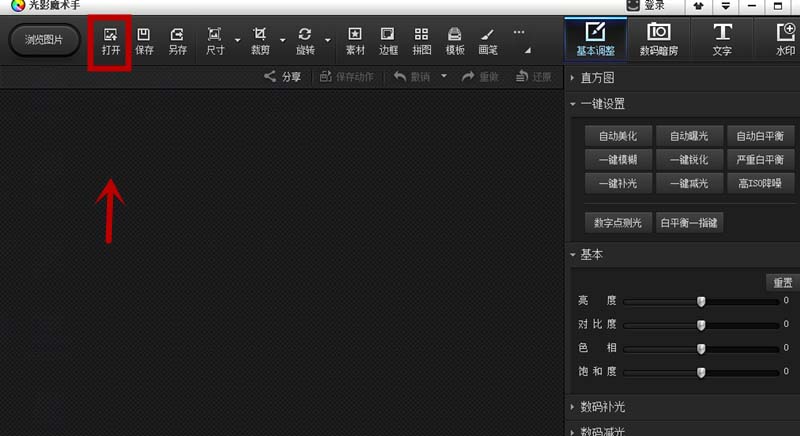Click 严重白平衡 button
The height and width of the screenshot is (436, 800).
[760, 160]
